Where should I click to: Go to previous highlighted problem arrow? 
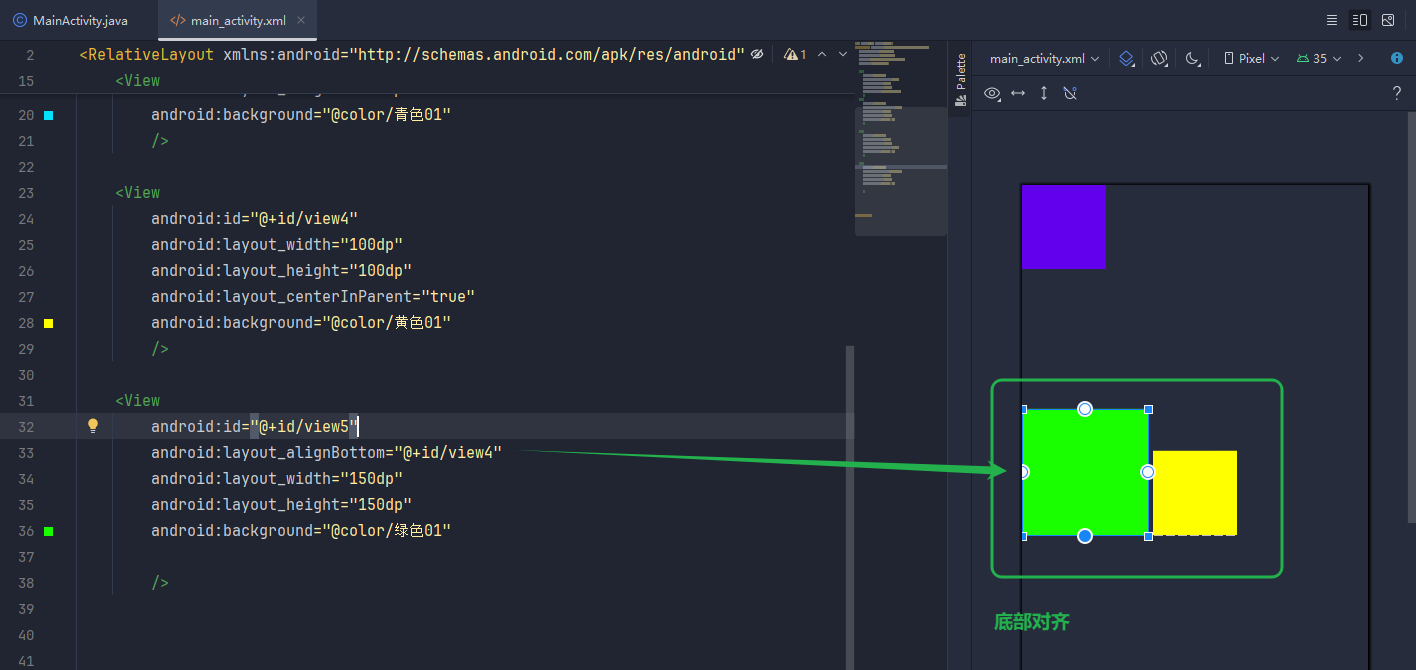point(822,54)
